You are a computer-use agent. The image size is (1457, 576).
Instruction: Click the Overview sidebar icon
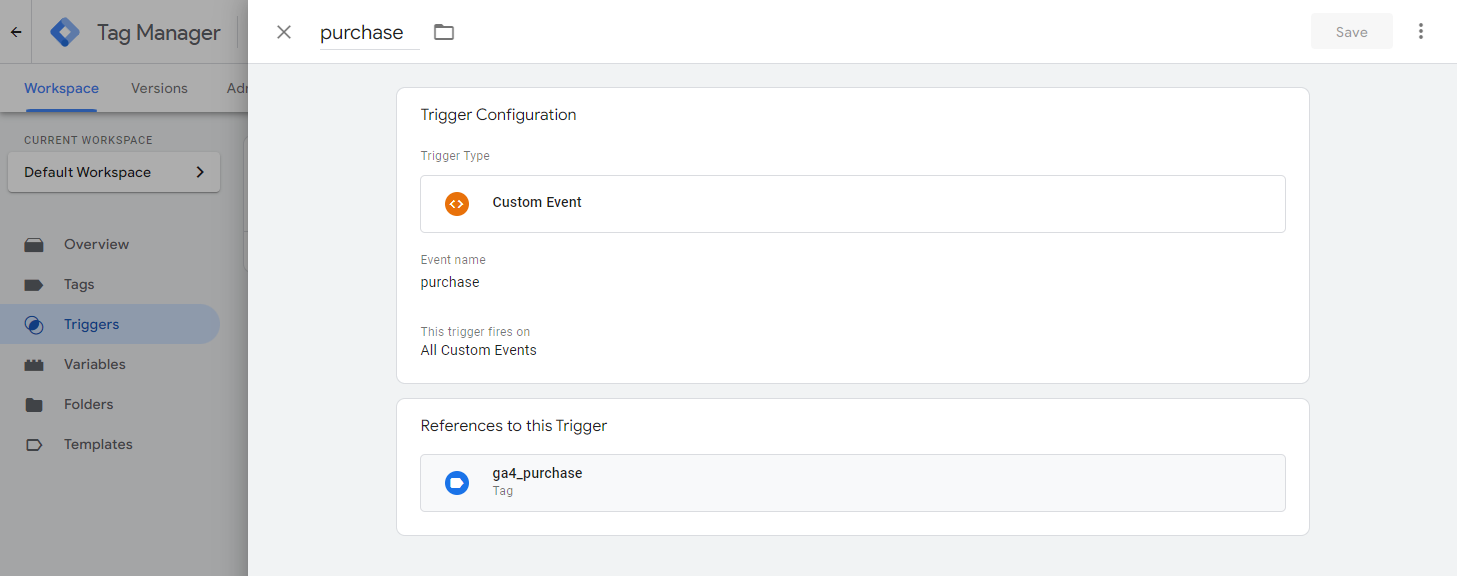34,245
